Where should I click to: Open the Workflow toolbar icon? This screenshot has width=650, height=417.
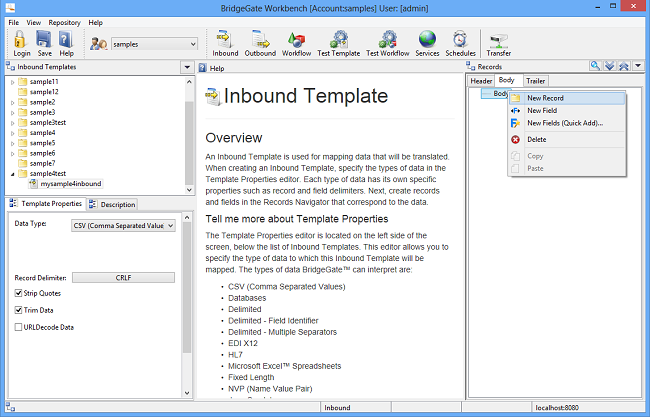coord(296,40)
